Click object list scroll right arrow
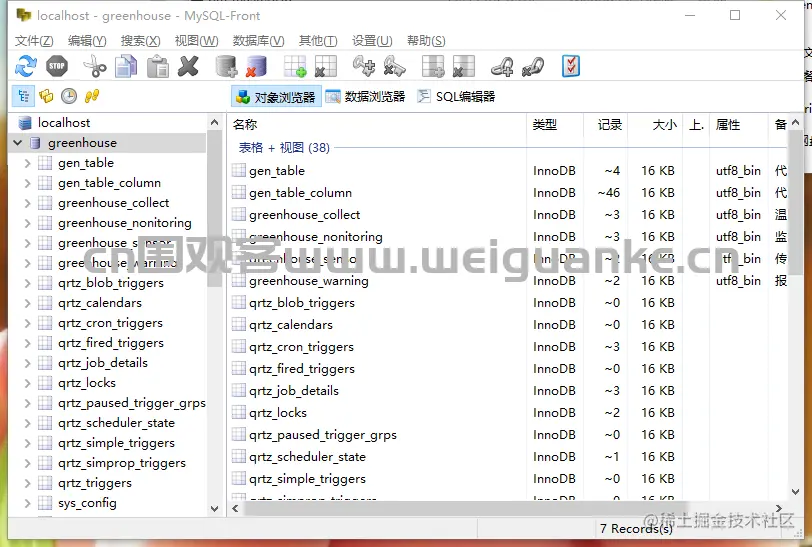 coord(778,508)
